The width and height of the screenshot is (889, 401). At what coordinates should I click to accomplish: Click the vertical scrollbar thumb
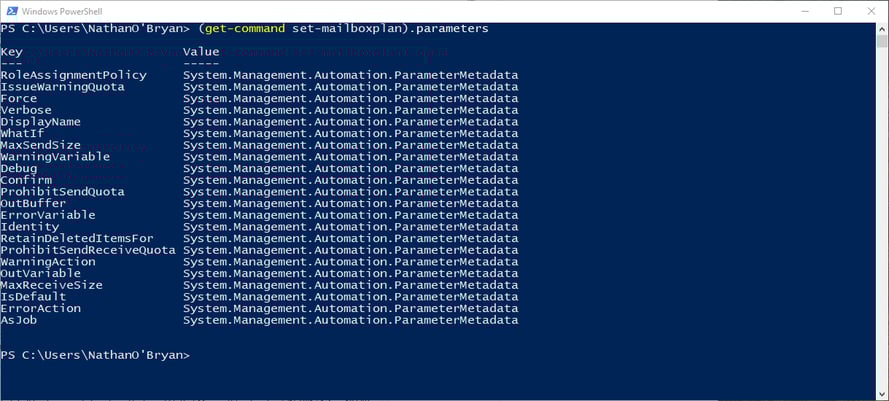(x=882, y=41)
